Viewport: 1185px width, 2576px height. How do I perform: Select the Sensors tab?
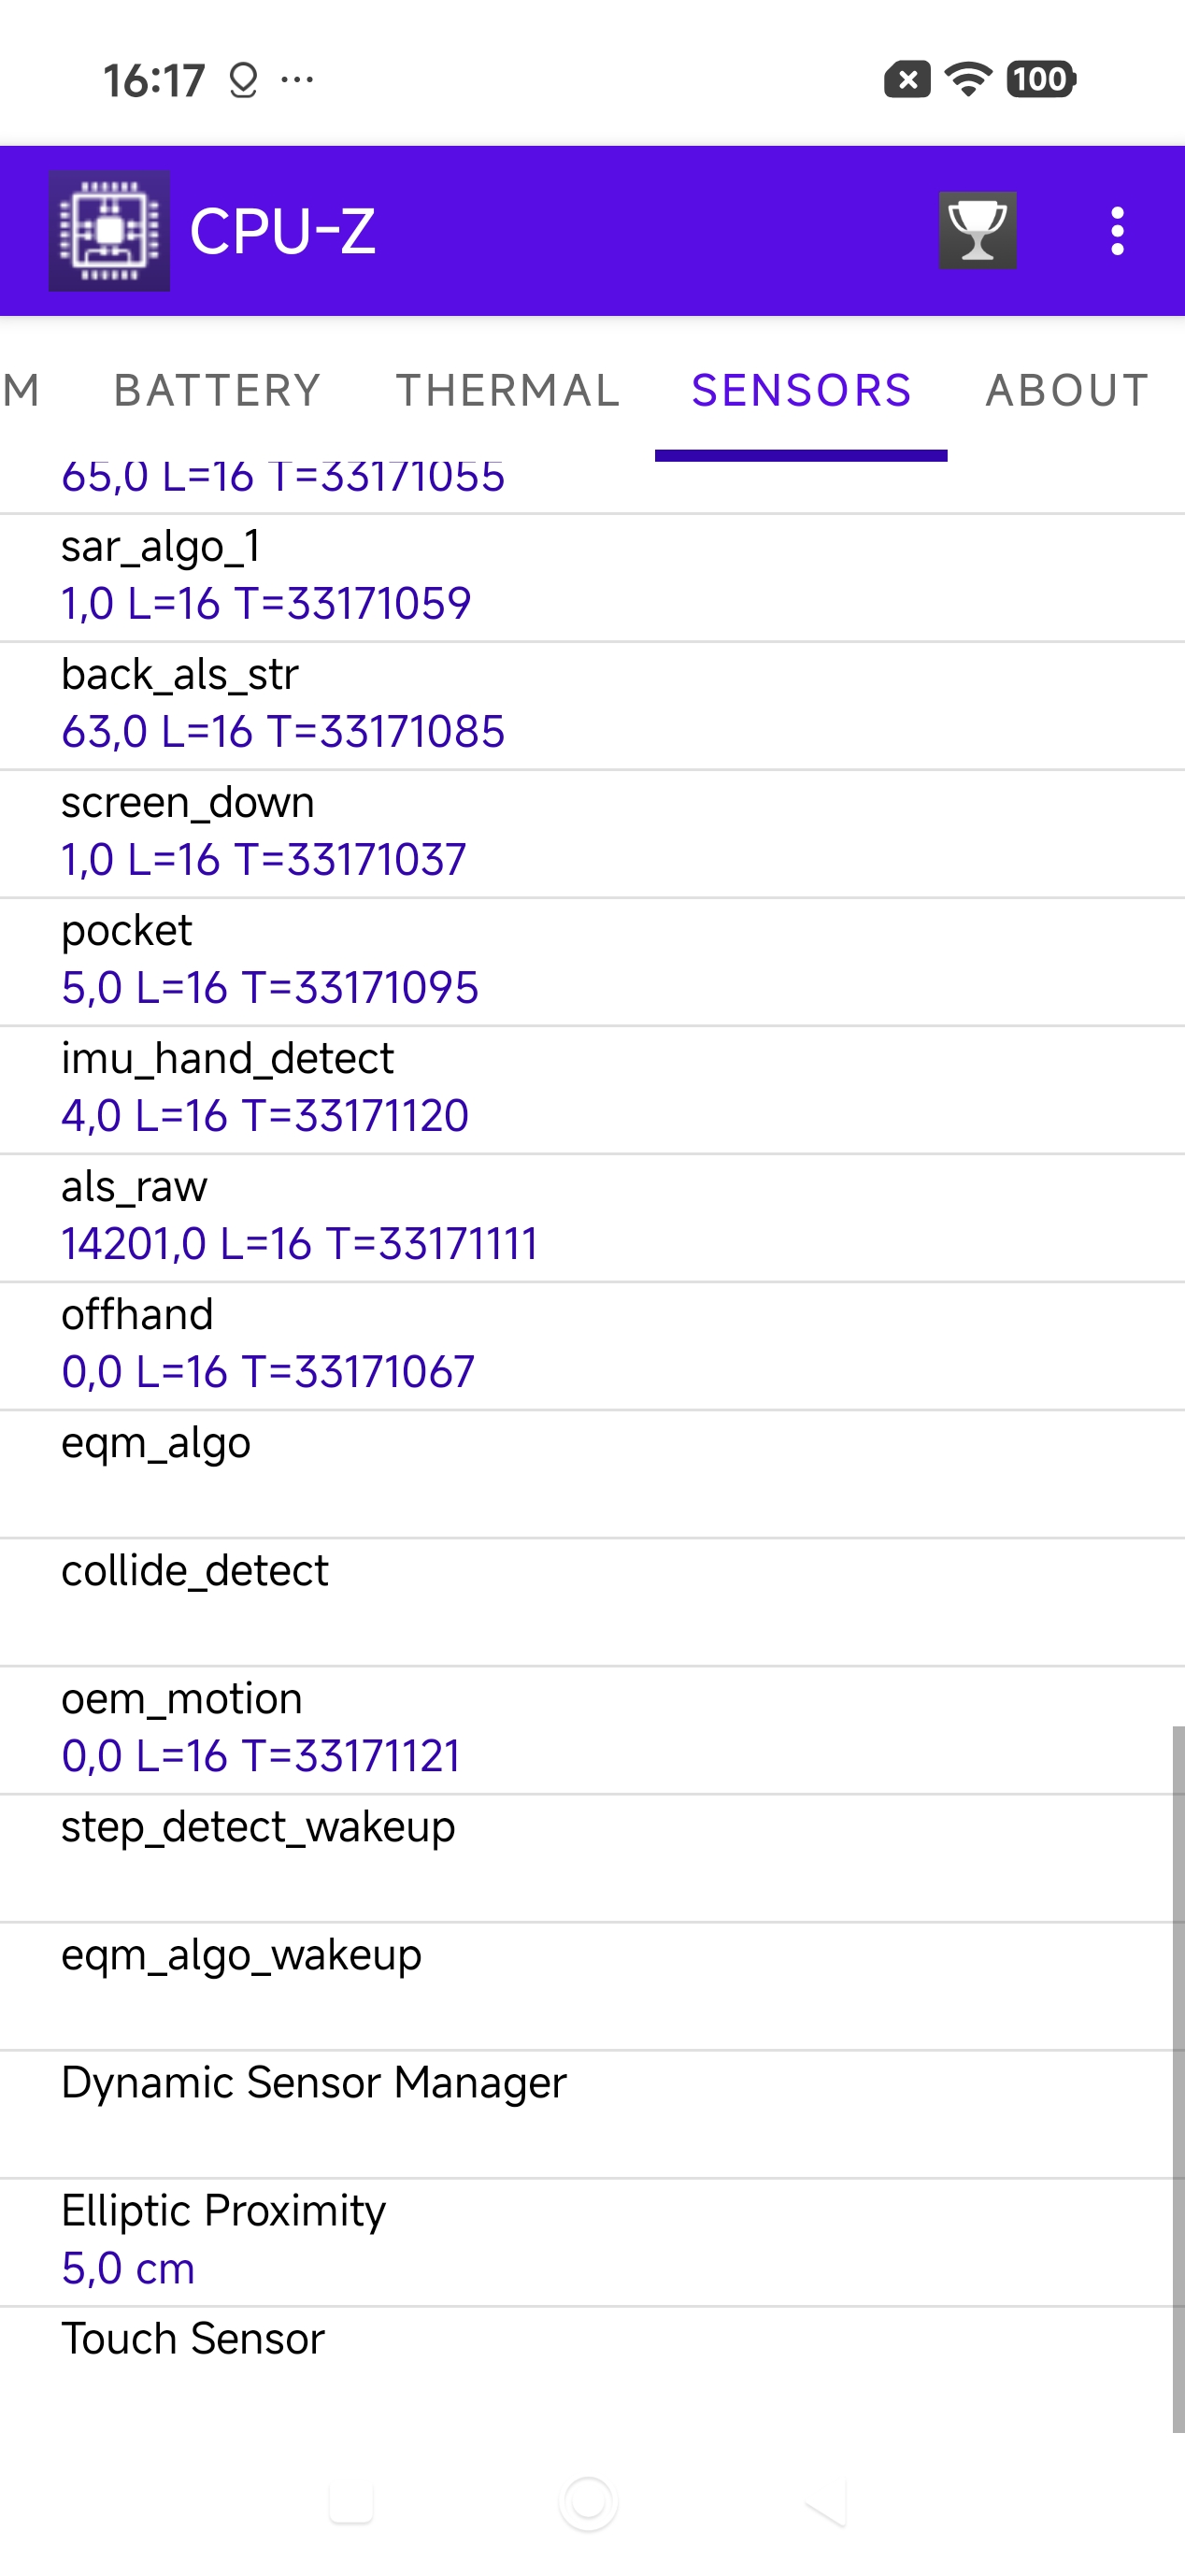(x=801, y=390)
